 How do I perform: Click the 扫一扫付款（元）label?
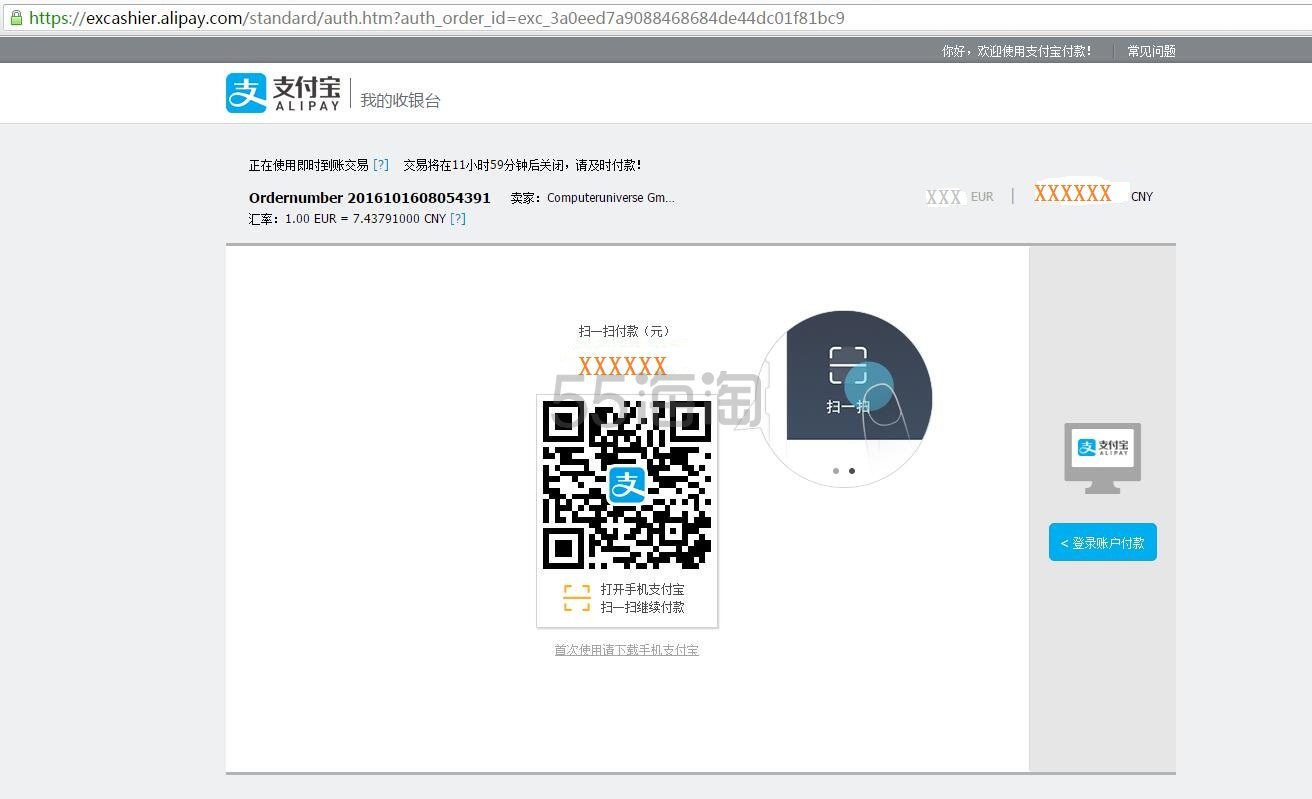(x=624, y=331)
